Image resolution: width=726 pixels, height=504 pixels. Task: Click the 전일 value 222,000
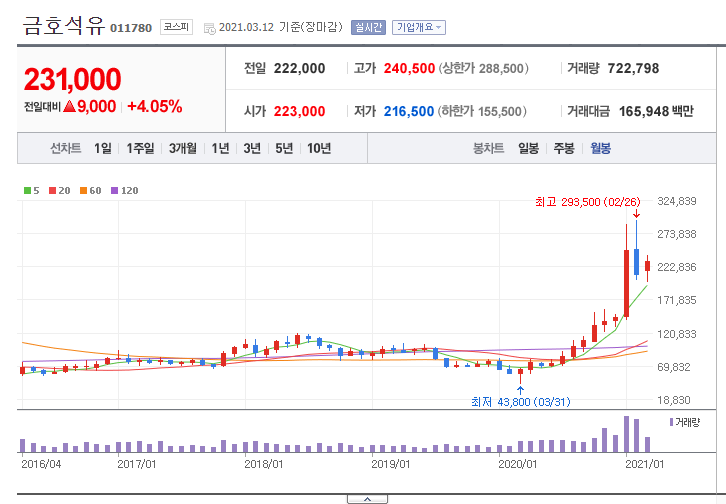click(x=299, y=68)
